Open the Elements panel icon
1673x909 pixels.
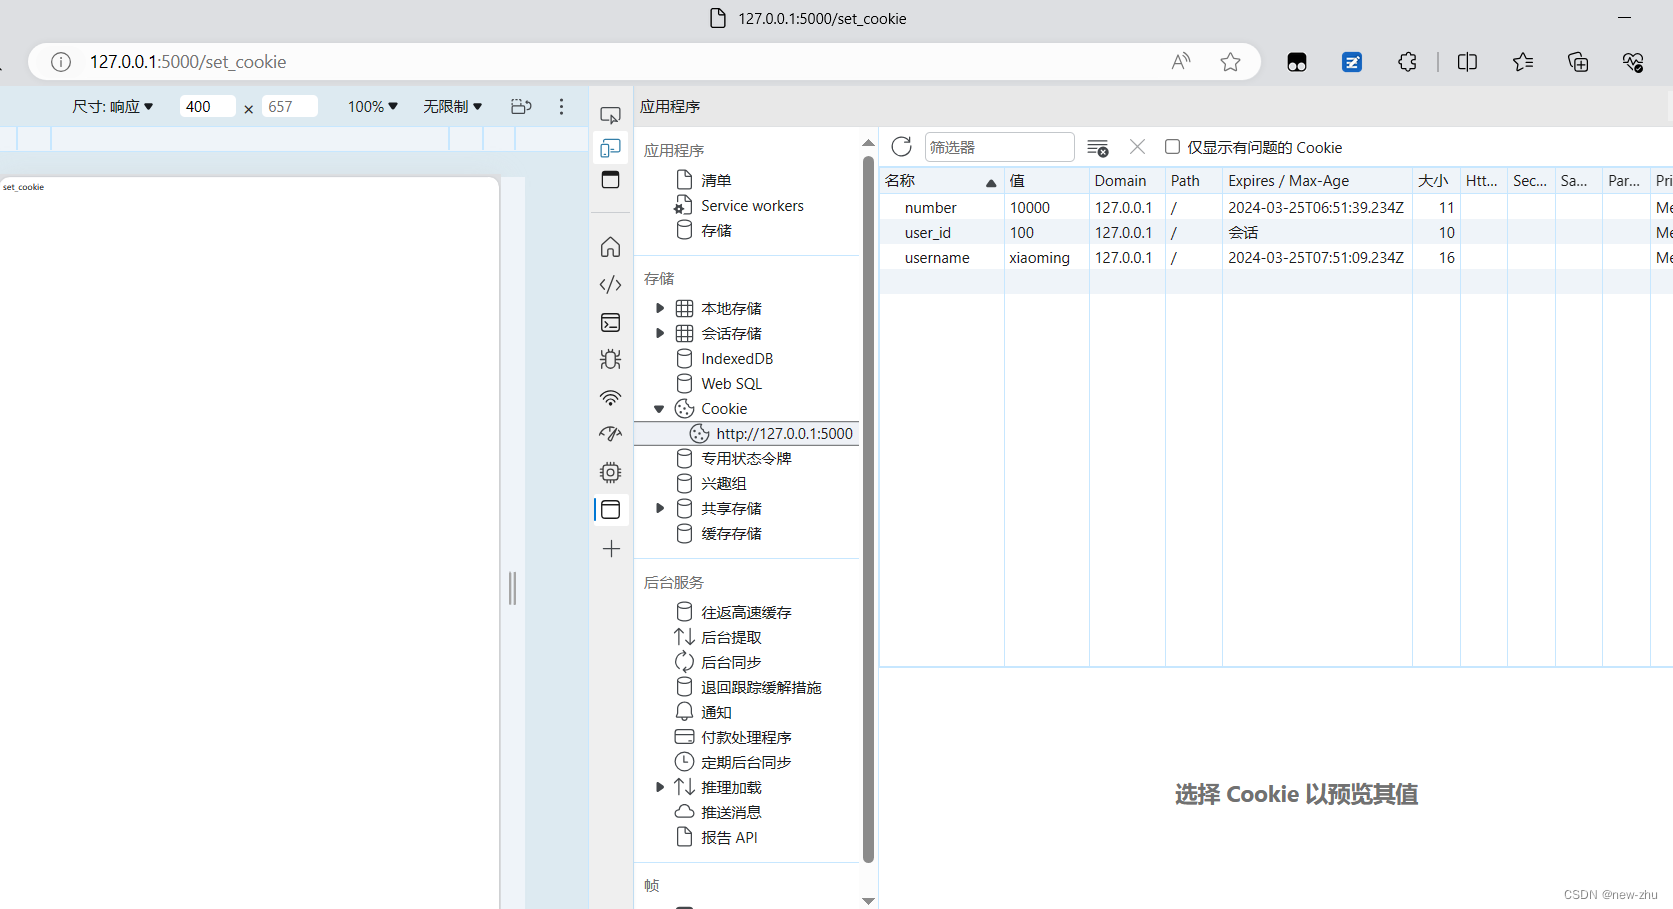(610, 285)
